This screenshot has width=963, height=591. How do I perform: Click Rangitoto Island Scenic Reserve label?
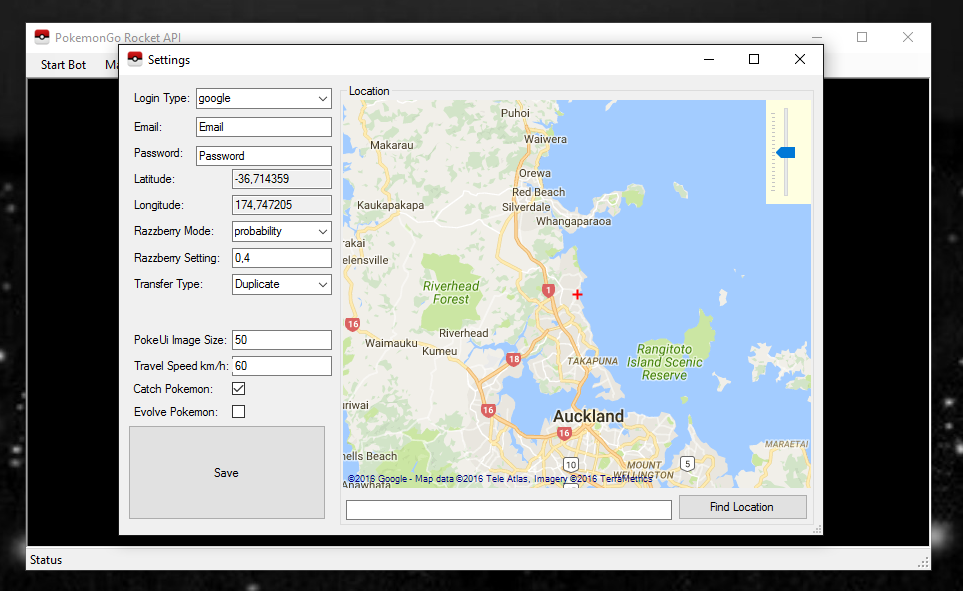[x=665, y=362]
